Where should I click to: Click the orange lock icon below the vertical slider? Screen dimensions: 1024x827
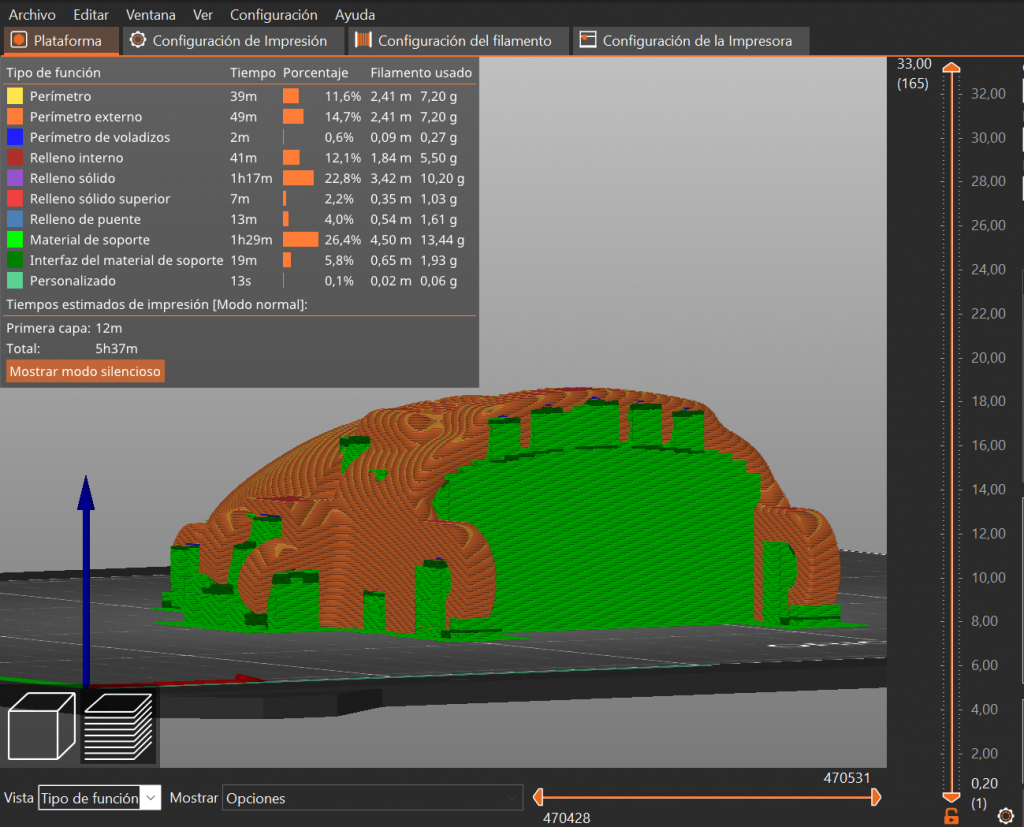[x=951, y=817]
